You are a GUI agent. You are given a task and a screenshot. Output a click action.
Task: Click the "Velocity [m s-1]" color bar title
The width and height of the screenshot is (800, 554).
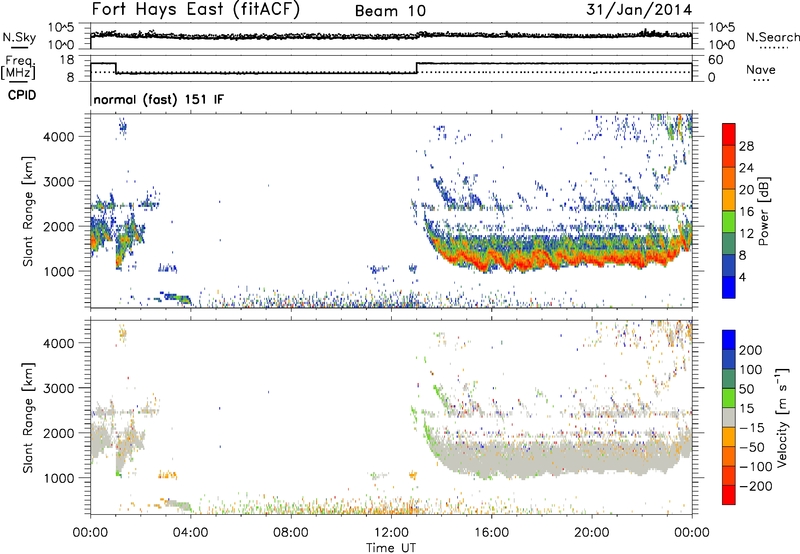pyautogui.click(x=782, y=417)
